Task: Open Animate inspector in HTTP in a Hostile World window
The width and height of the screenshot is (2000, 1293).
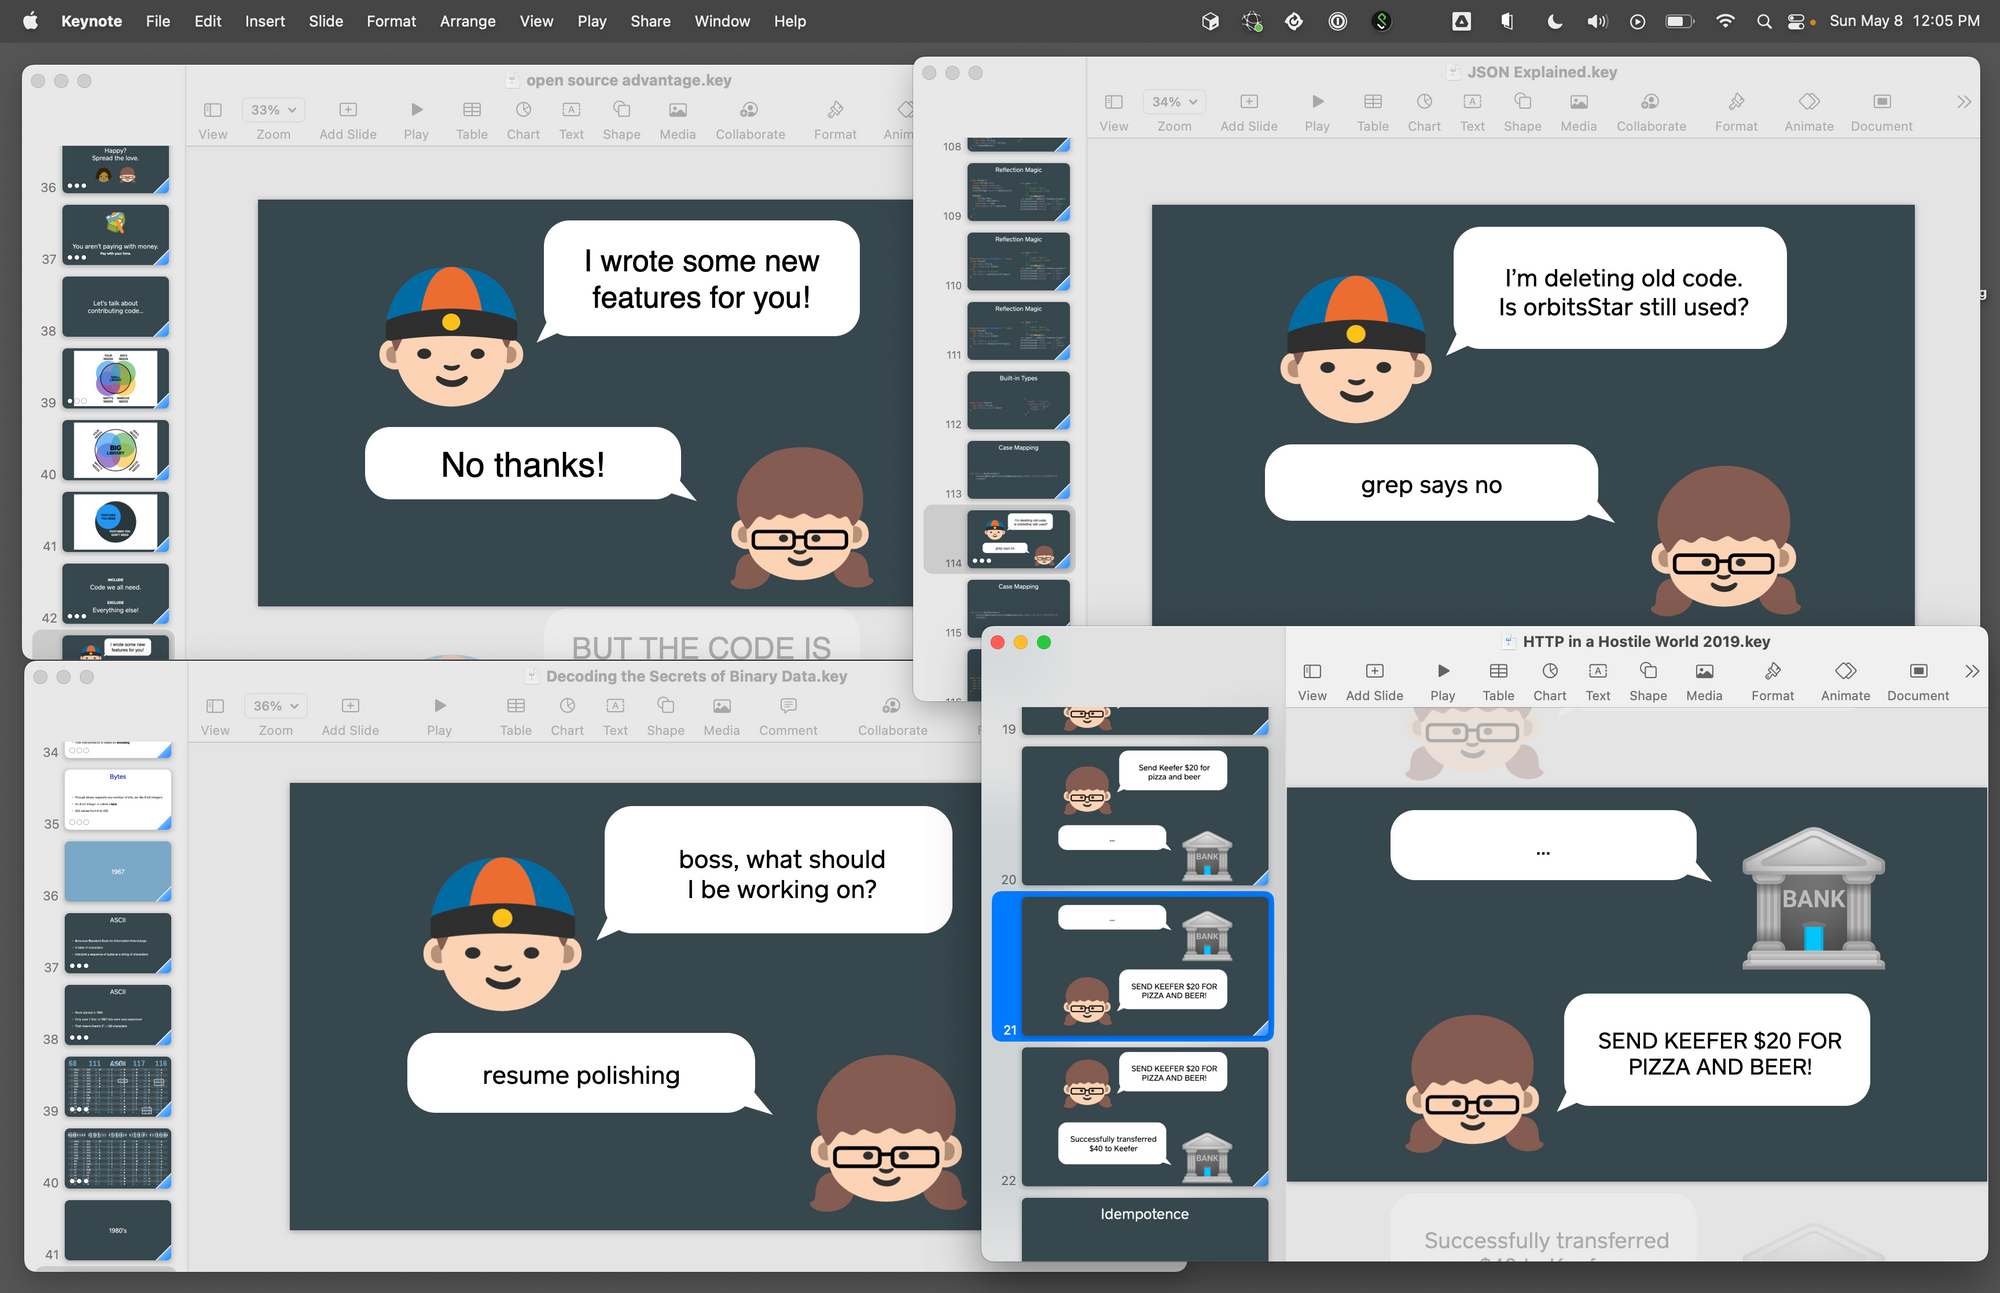Action: pos(1845,681)
